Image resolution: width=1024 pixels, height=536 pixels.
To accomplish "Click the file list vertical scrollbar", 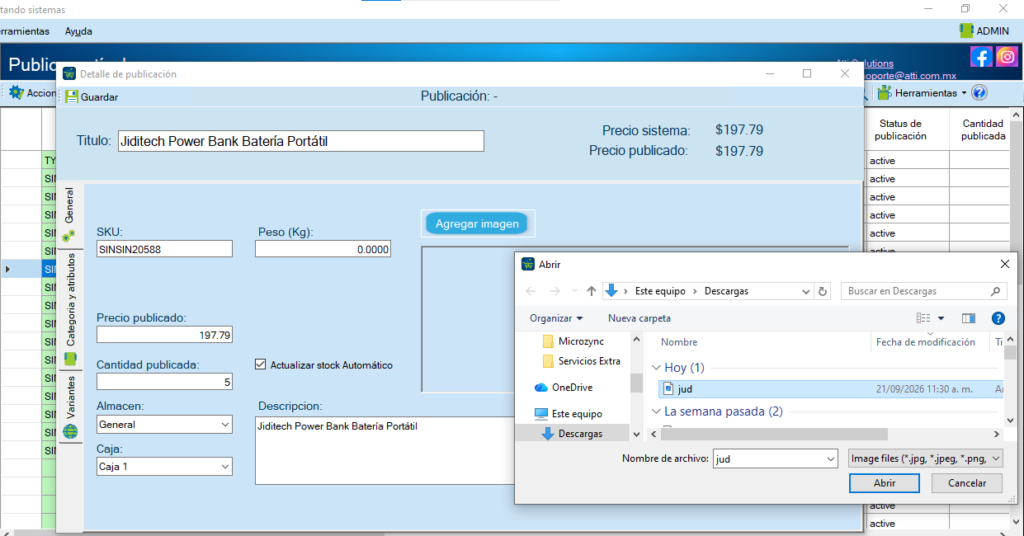I will [x=1010, y=353].
